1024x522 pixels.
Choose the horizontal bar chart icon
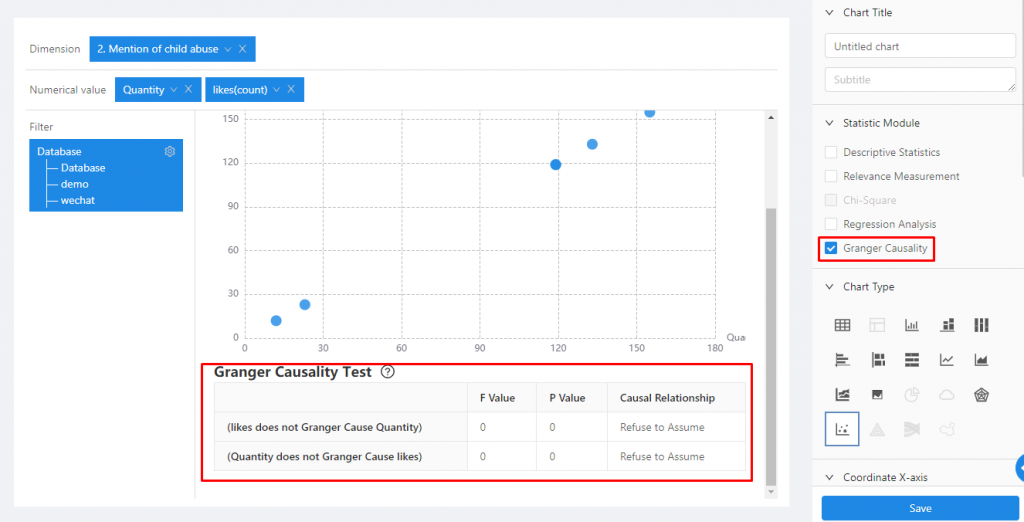tap(842, 360)
